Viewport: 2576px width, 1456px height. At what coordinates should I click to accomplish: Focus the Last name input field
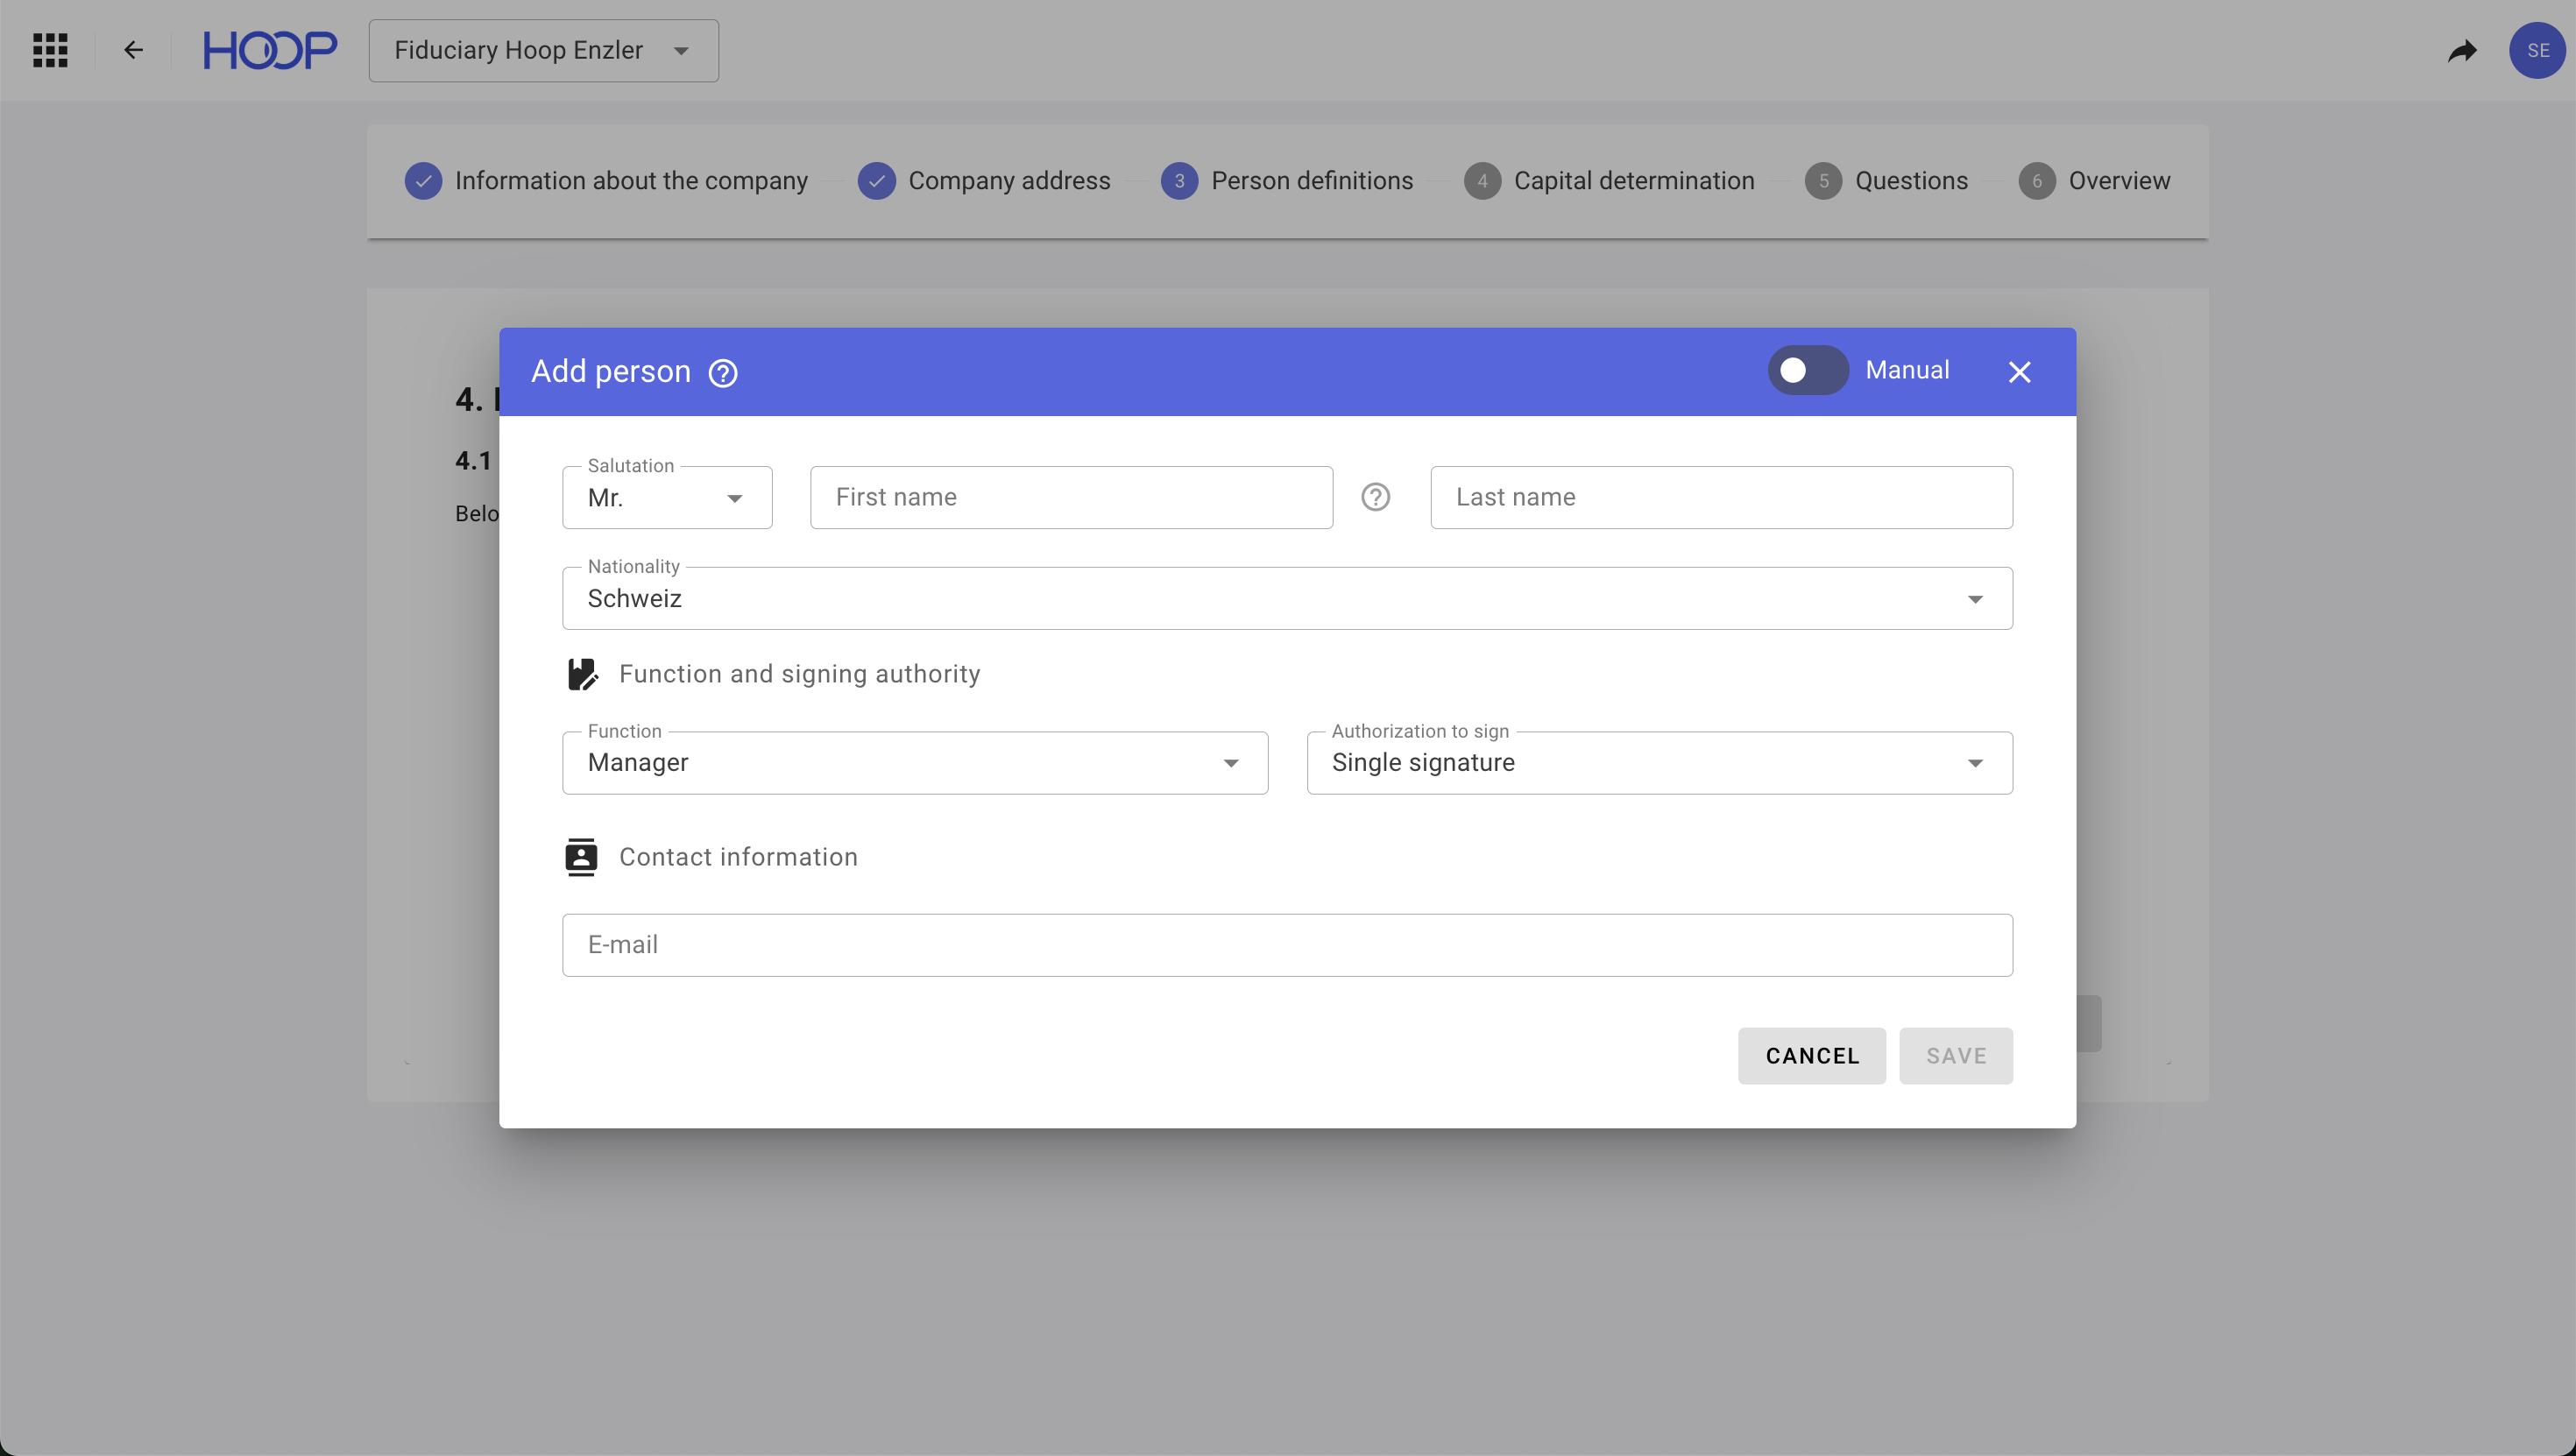(x=1720, y=497)
